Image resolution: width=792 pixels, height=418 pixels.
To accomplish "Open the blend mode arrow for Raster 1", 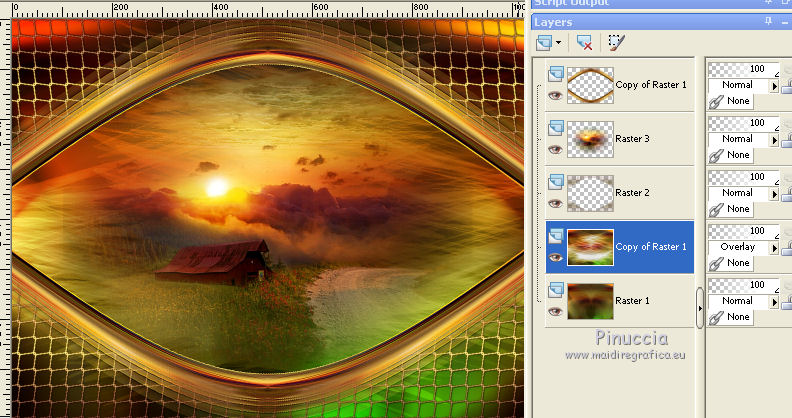I will pyautogui.click(x=774, y=302).
